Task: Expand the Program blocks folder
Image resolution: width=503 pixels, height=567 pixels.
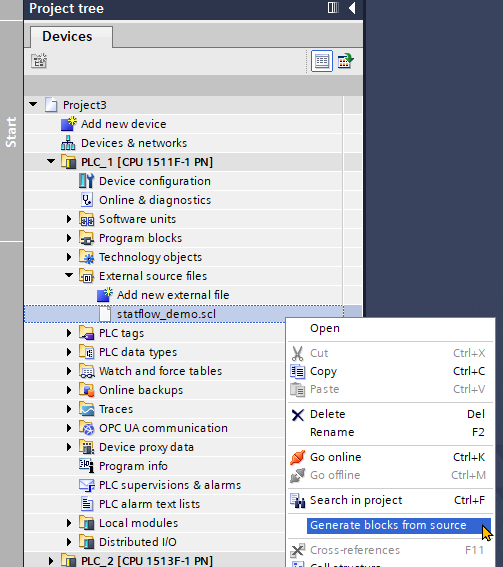Action: tap(69, 238)
